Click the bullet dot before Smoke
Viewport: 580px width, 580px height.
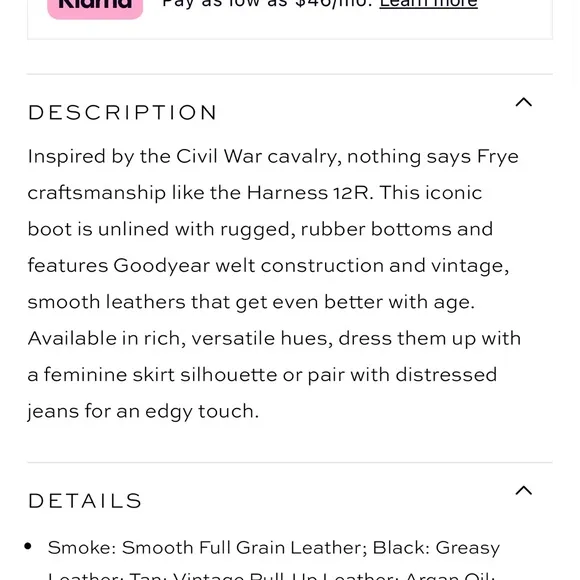(28, 546)
